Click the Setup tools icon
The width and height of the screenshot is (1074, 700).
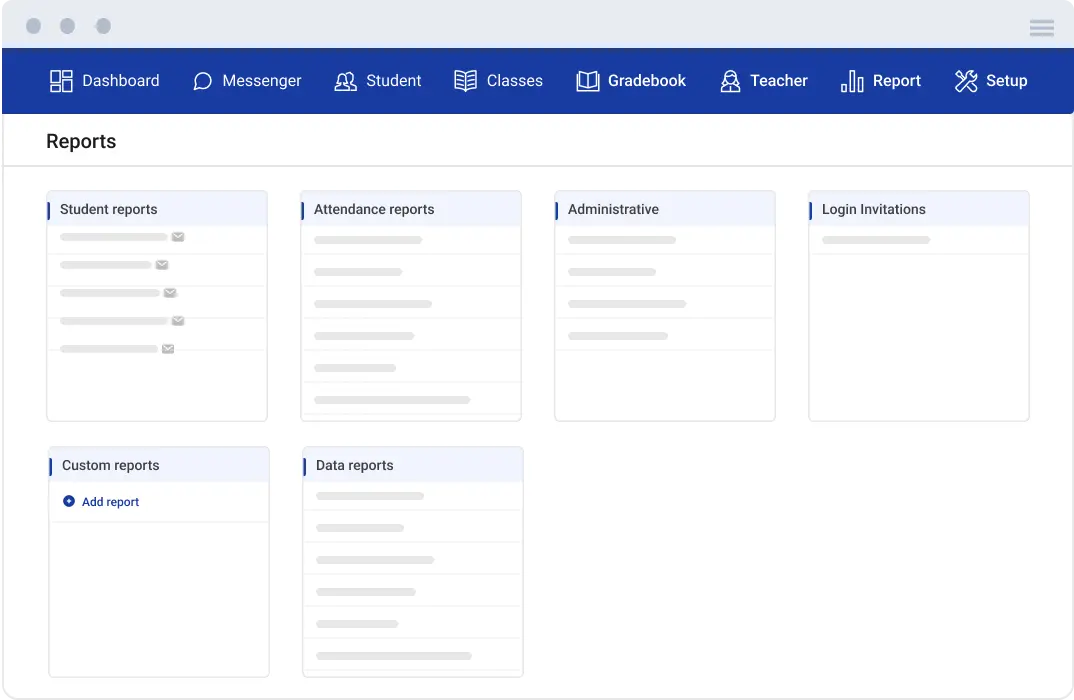[965, 81]
